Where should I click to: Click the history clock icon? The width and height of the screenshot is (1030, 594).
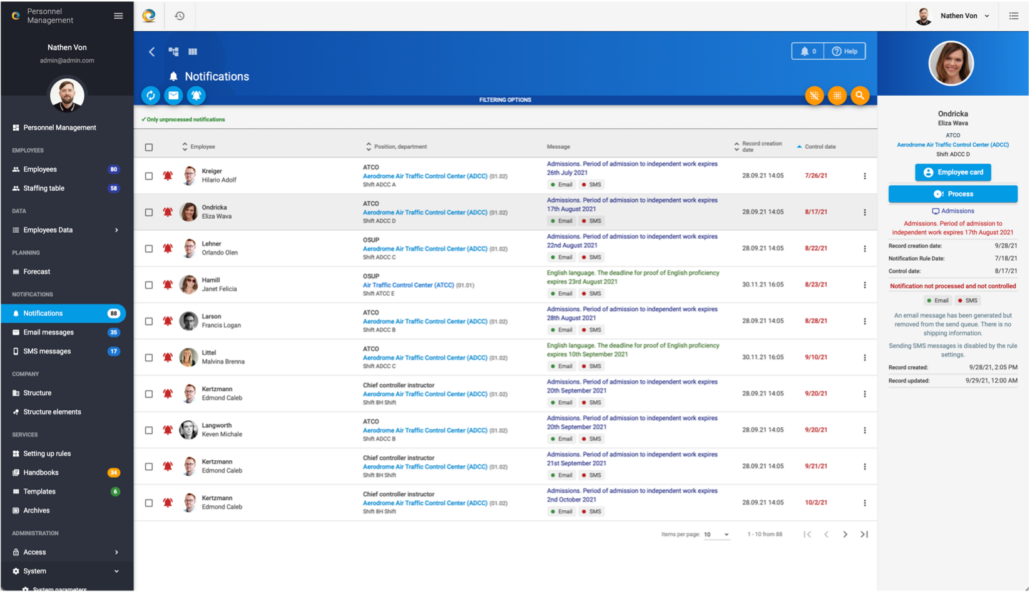(179, 15)
